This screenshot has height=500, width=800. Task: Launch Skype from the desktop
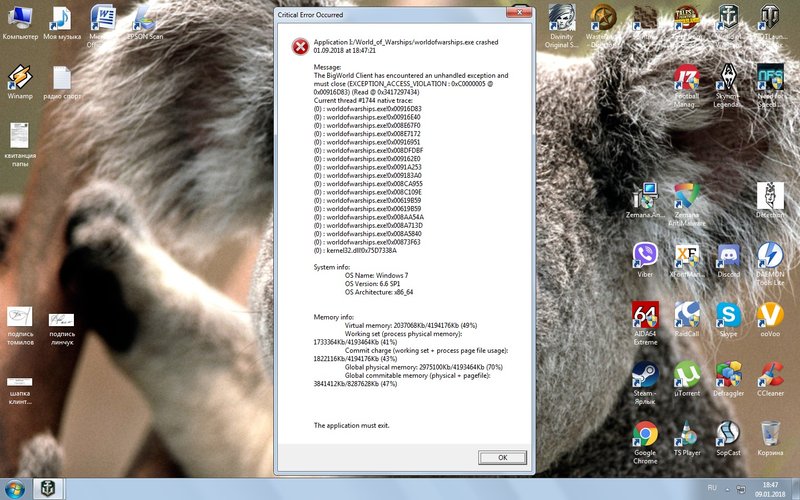coord(729,319)
